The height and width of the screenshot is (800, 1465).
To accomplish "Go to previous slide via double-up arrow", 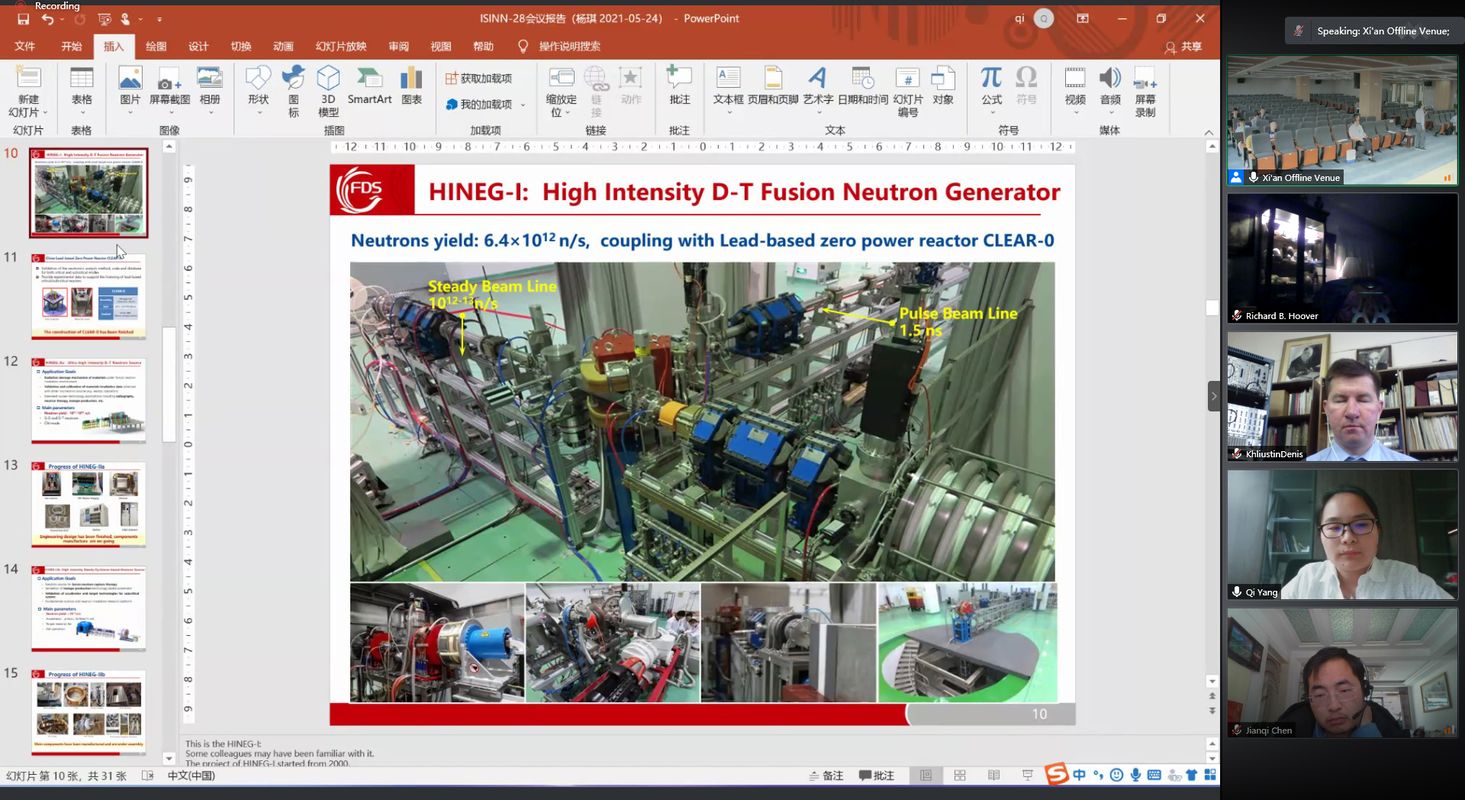I will (1213, 696).
